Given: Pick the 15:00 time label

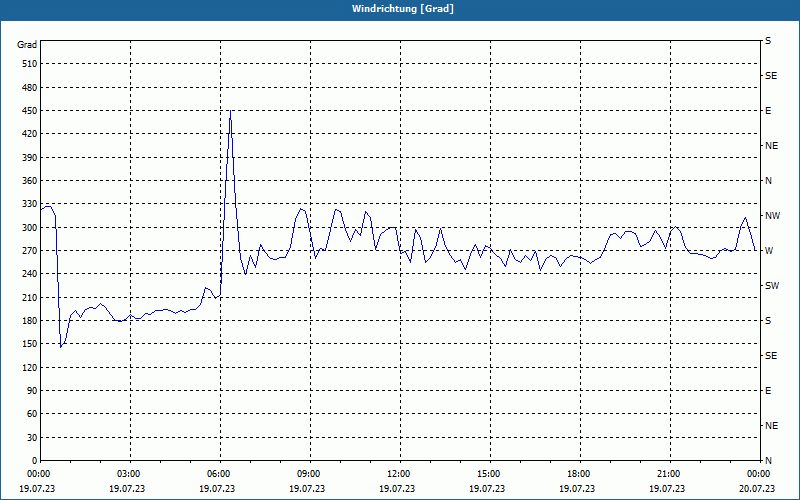Looking at the screenshot, I should tap(490, 474).
